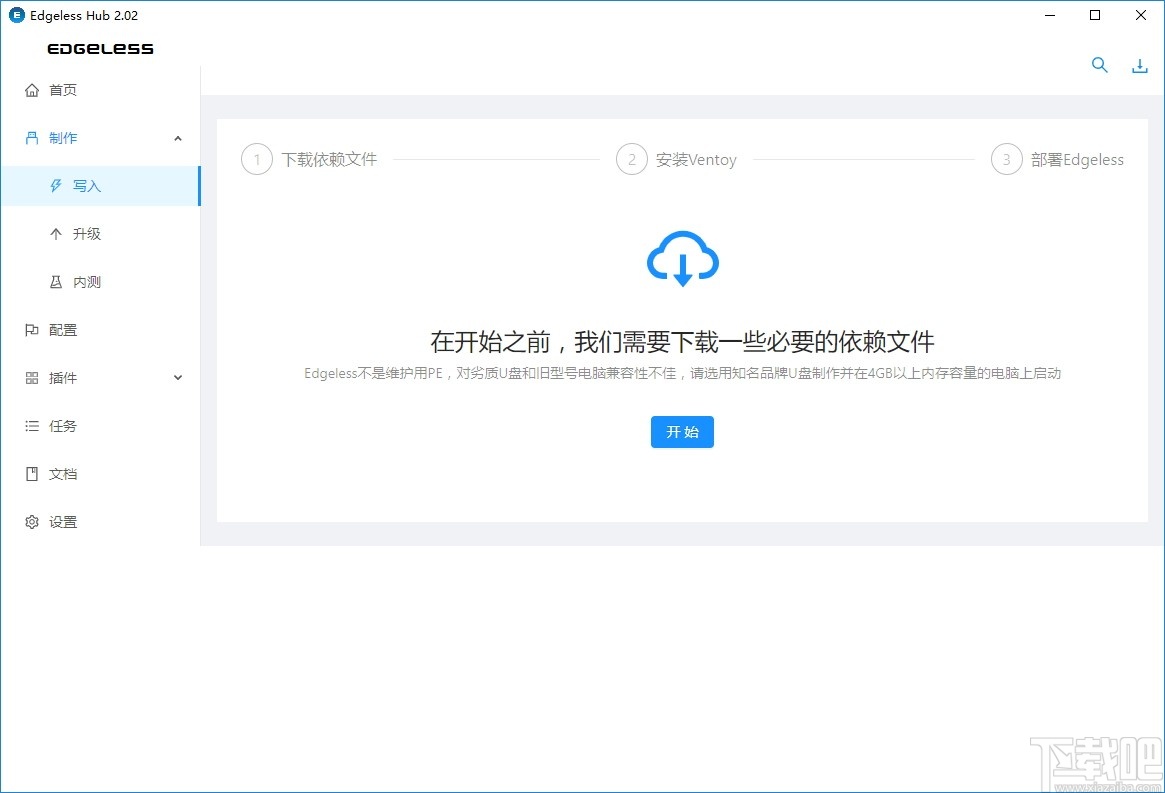Select step 3 部署Edgeless
This screenshot has width=1165, height=793.
point(1058,158)
